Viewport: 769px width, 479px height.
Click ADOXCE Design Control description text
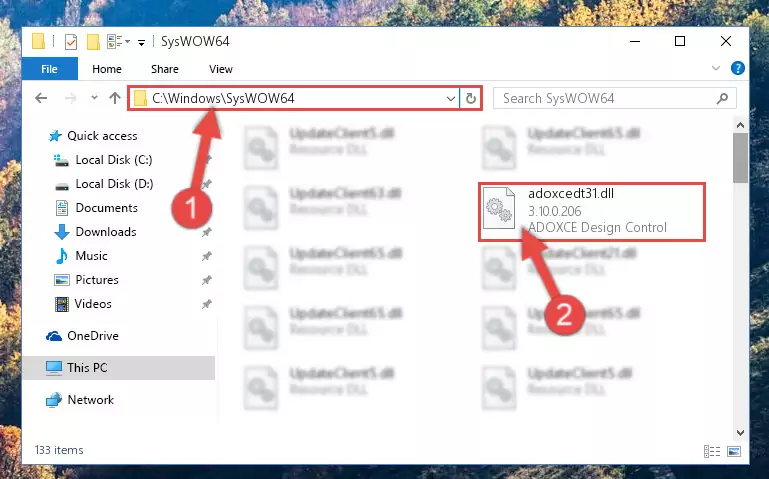597,227
